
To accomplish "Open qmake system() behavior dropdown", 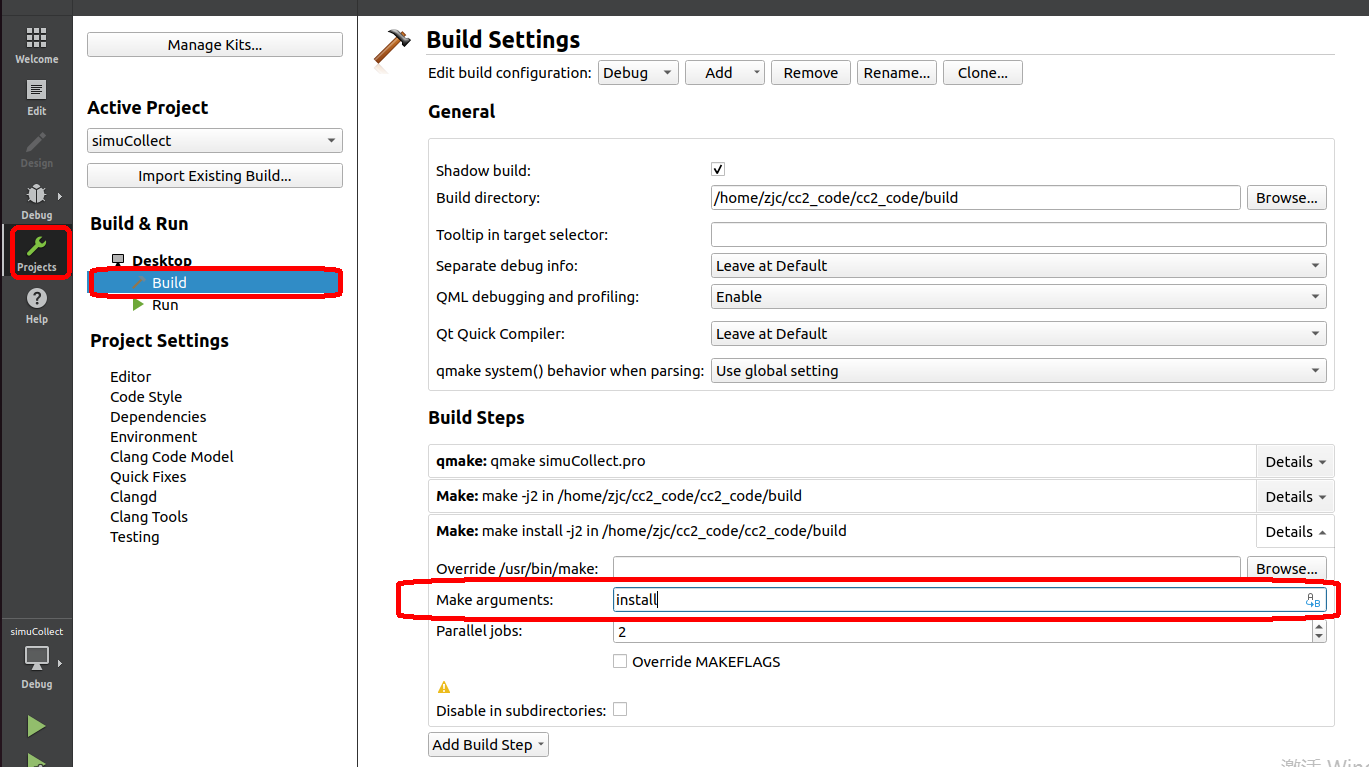I will click(x=1019, y=371).
